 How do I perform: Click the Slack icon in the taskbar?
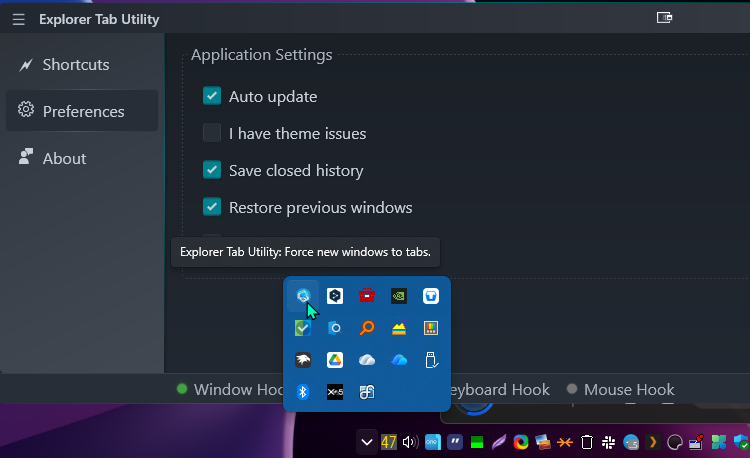[608, 442]
